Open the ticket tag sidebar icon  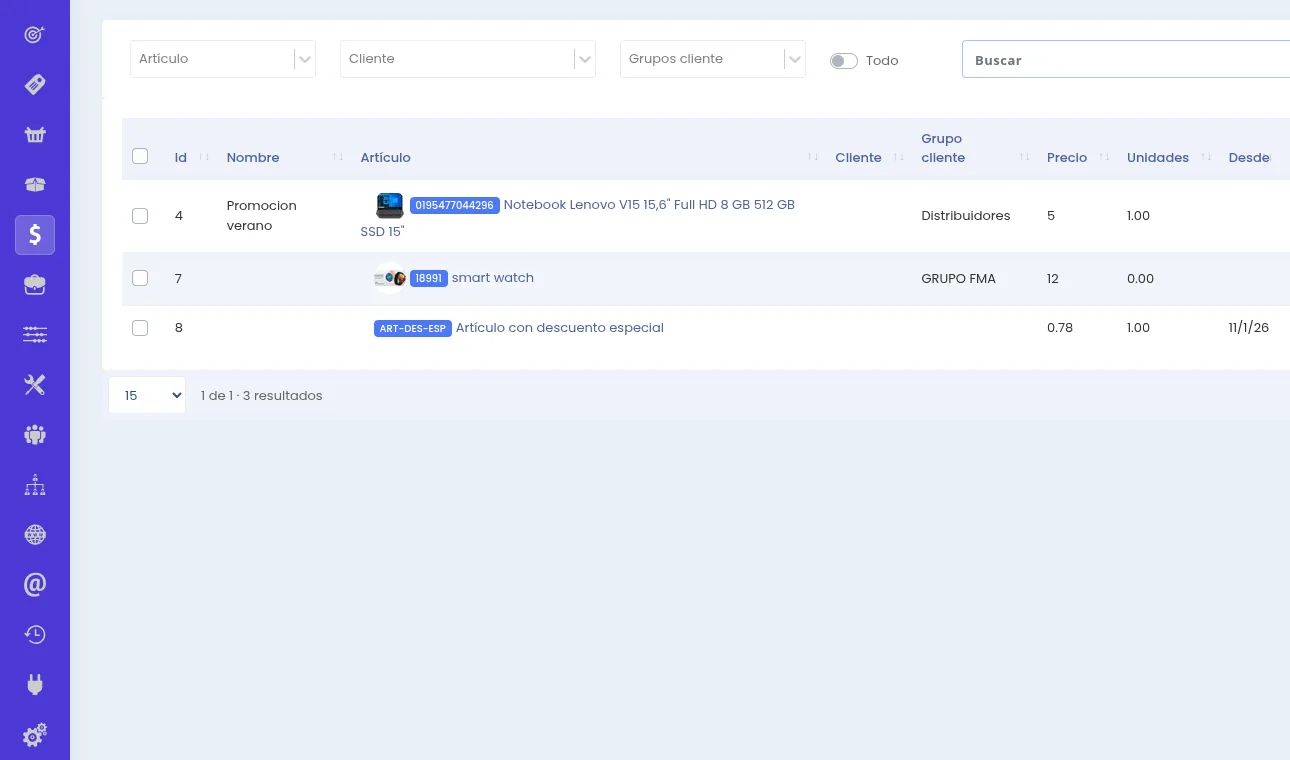click(x=35, y=84)
